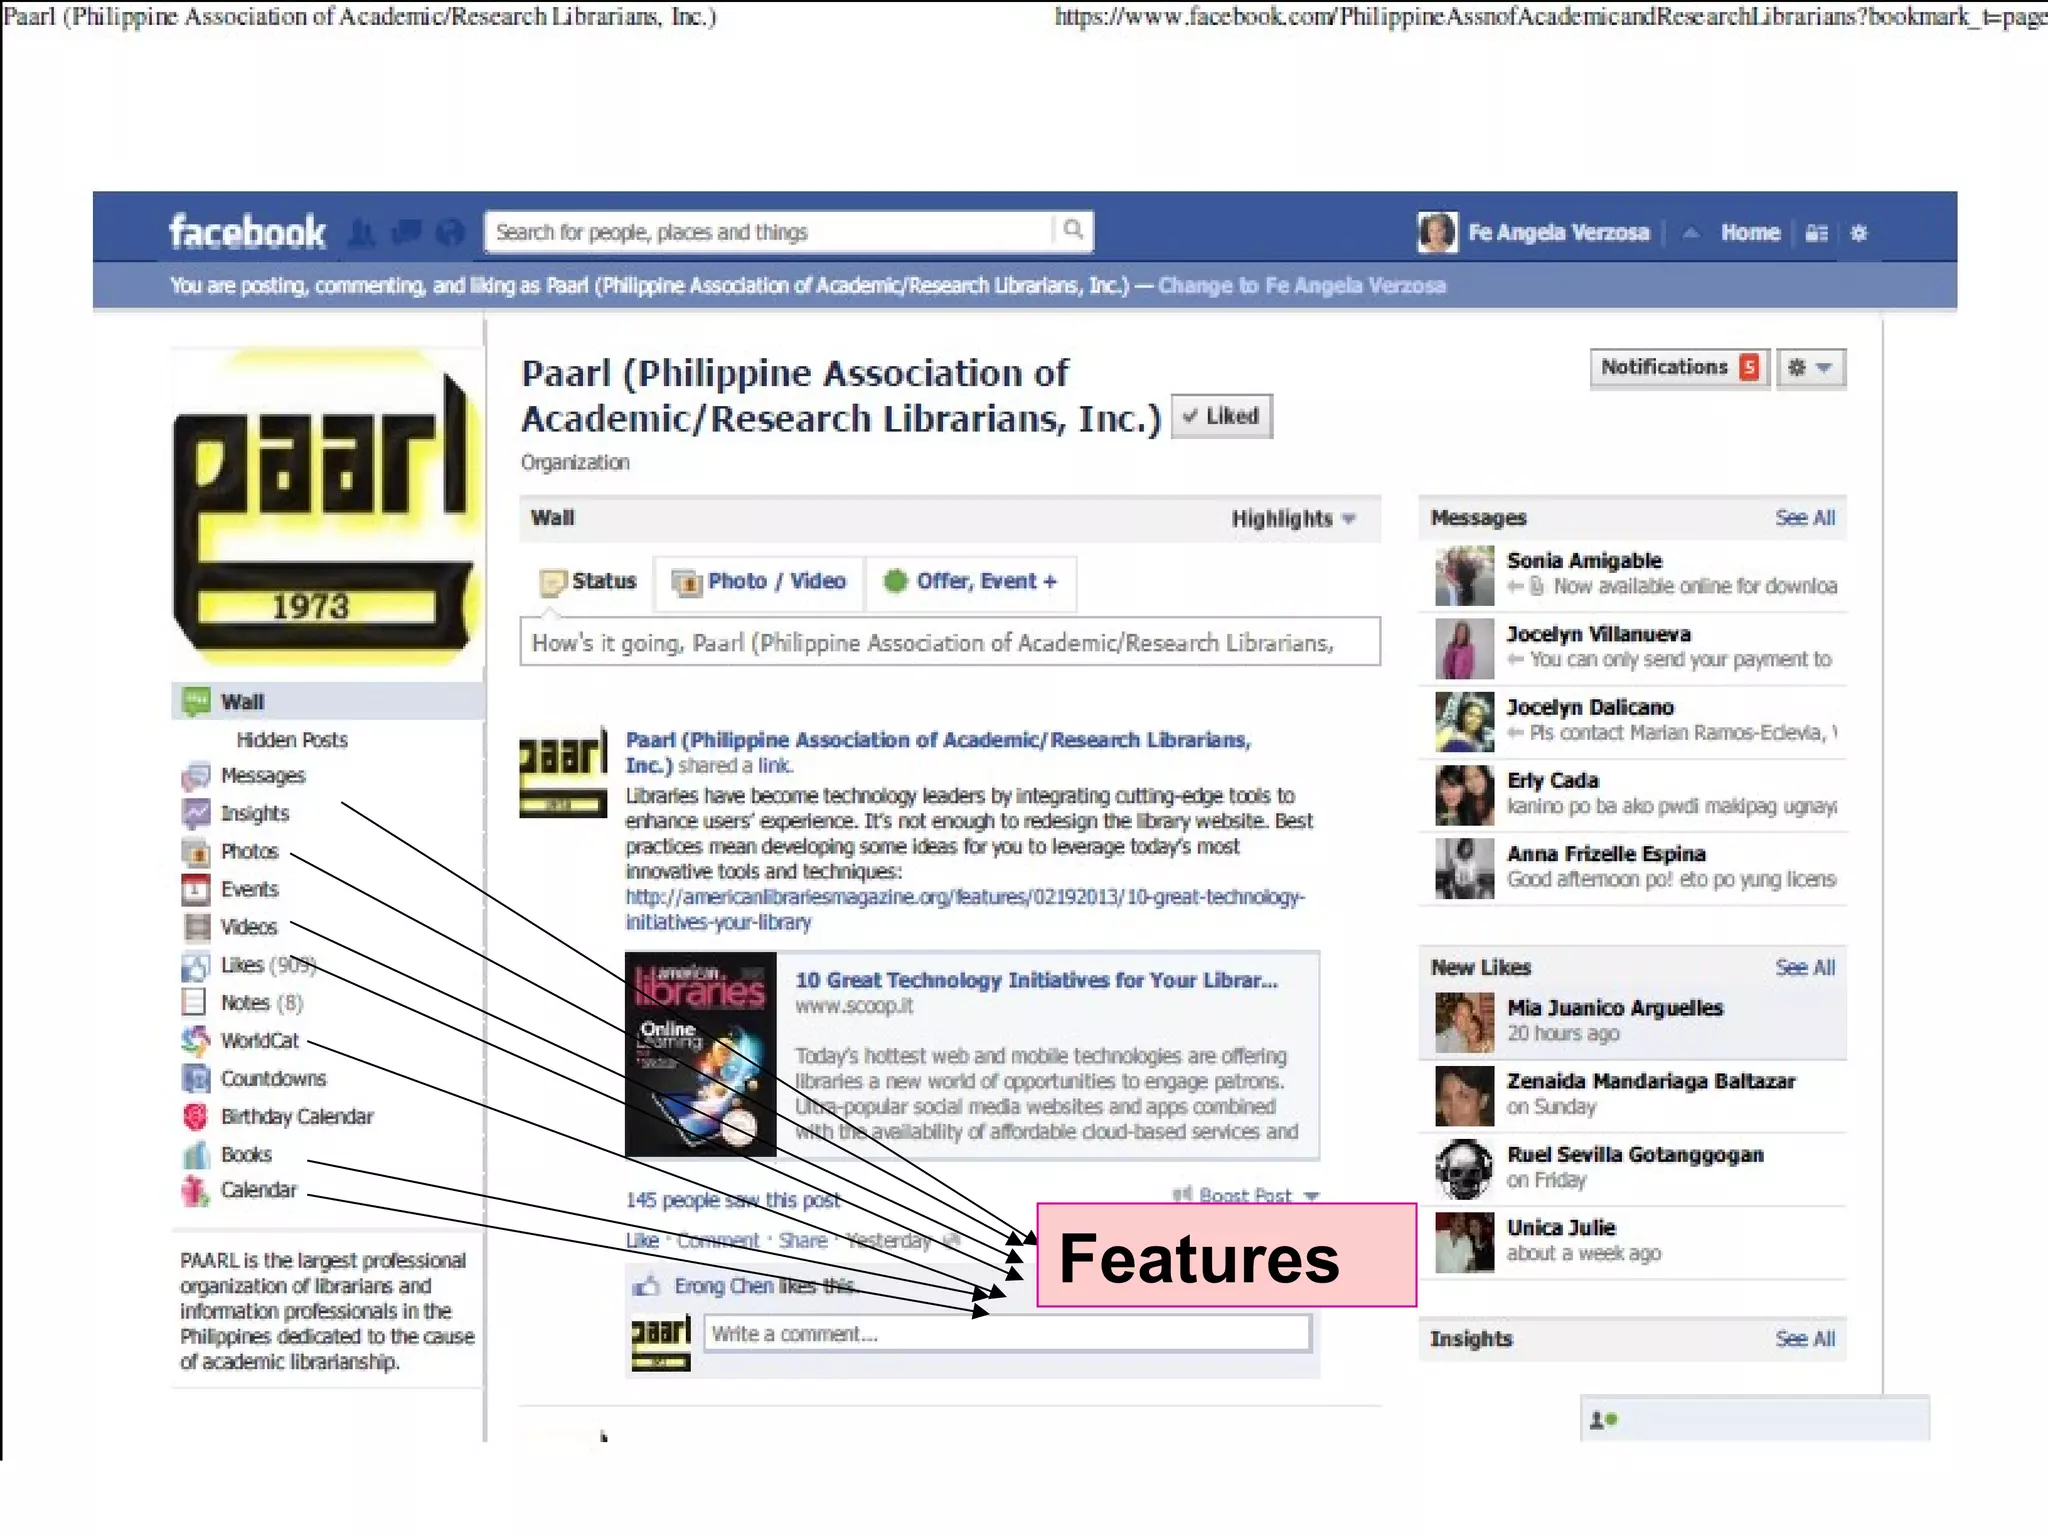
Task: Click the like thumbs-up icon on post
Action: coord(647,1286)
